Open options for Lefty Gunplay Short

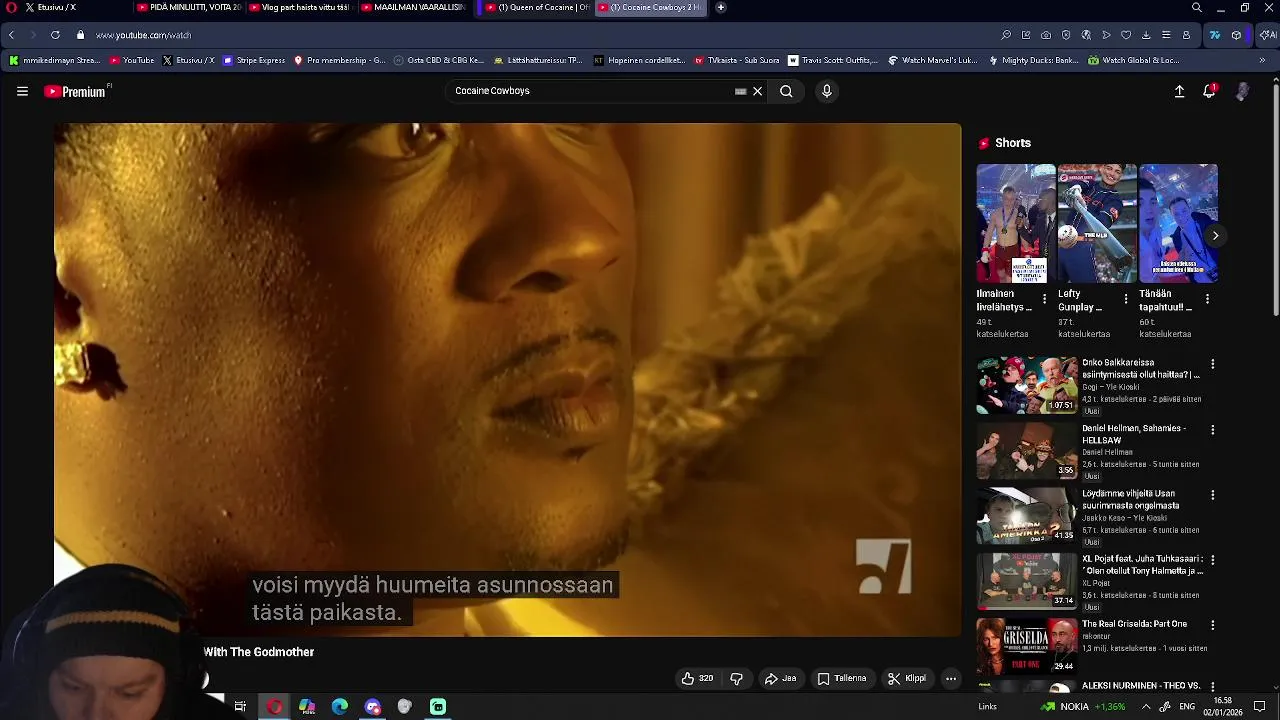pyautogui.click(x=1126, y=299)
